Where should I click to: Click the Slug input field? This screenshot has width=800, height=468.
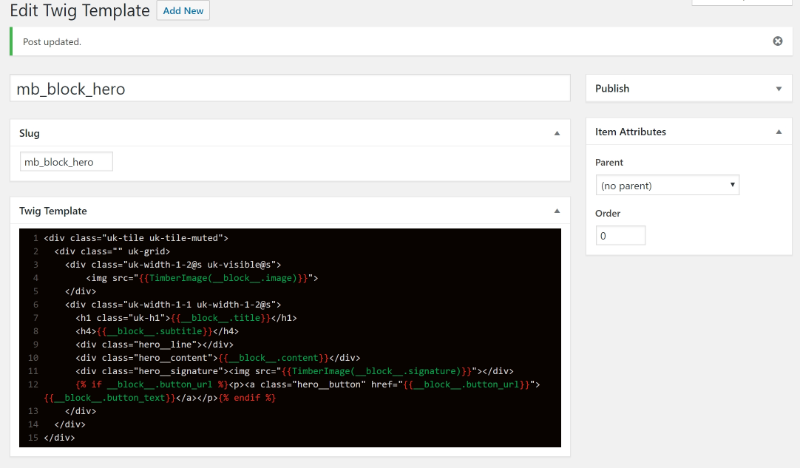[66, 162]
